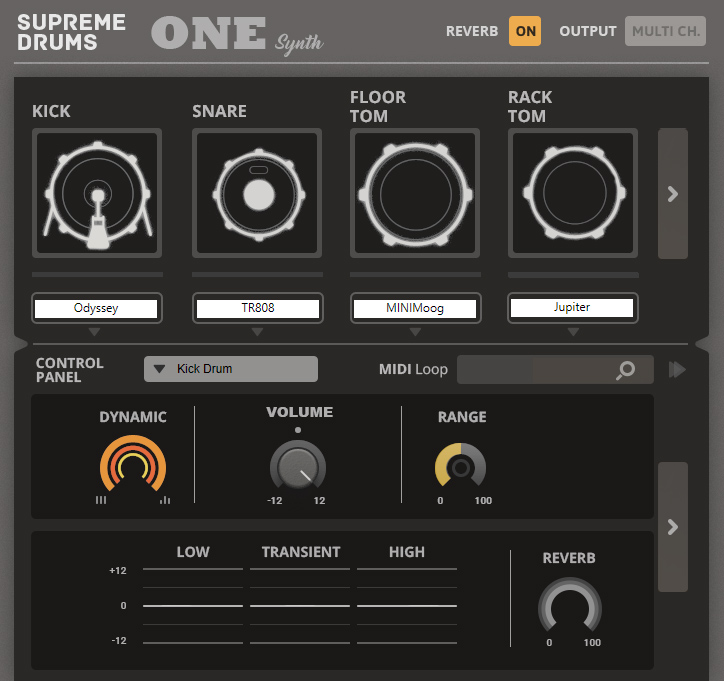Trigger the Floor Tom drum pad

(415, 193)
